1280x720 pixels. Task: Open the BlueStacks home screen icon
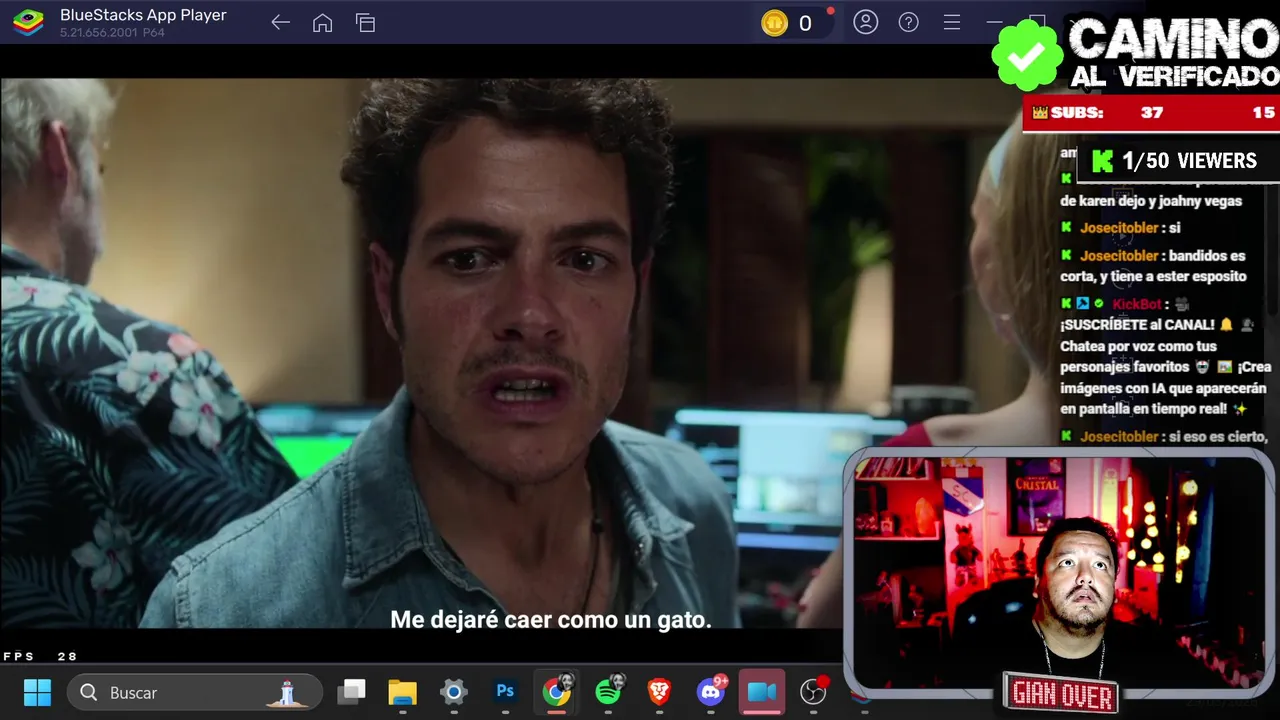[x=322, y=23]
